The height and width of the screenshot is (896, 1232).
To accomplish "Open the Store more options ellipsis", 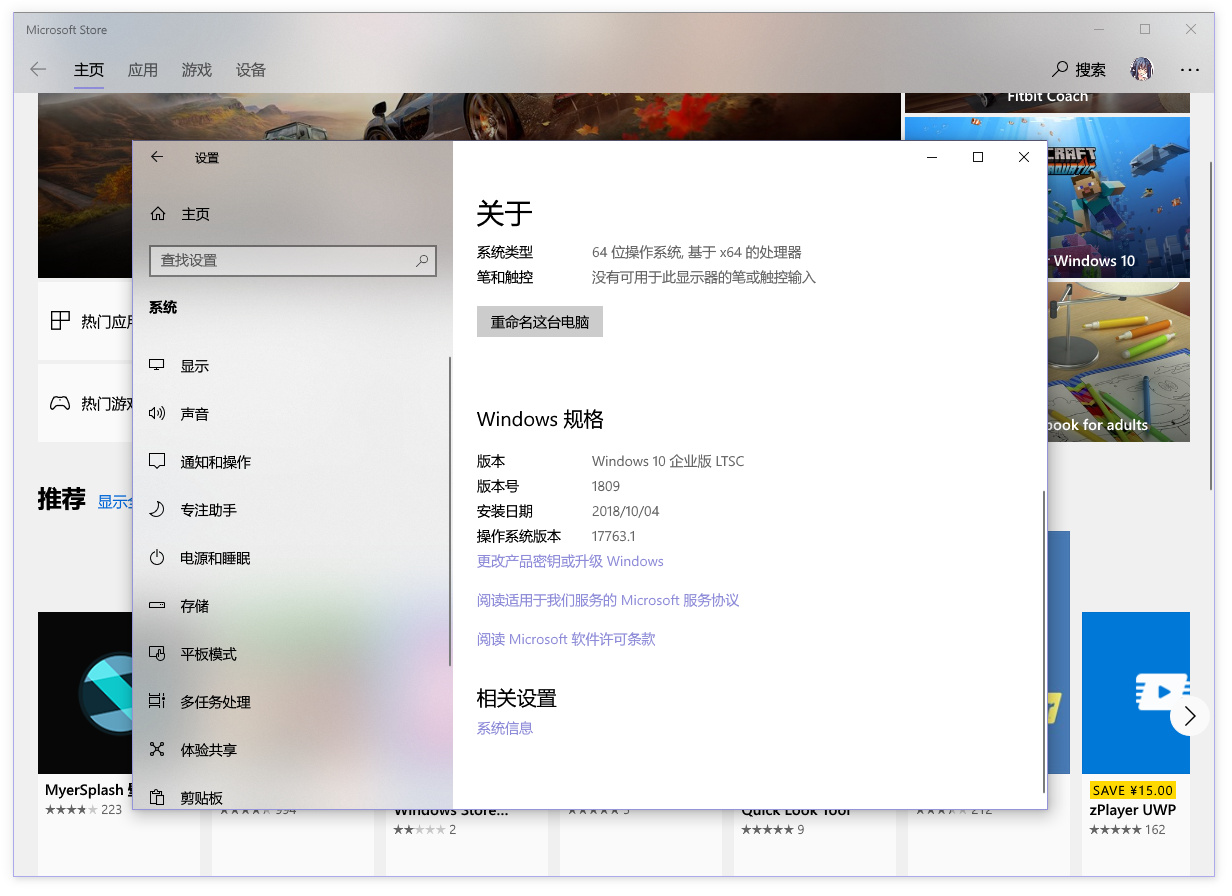I will coord(1189,70).
